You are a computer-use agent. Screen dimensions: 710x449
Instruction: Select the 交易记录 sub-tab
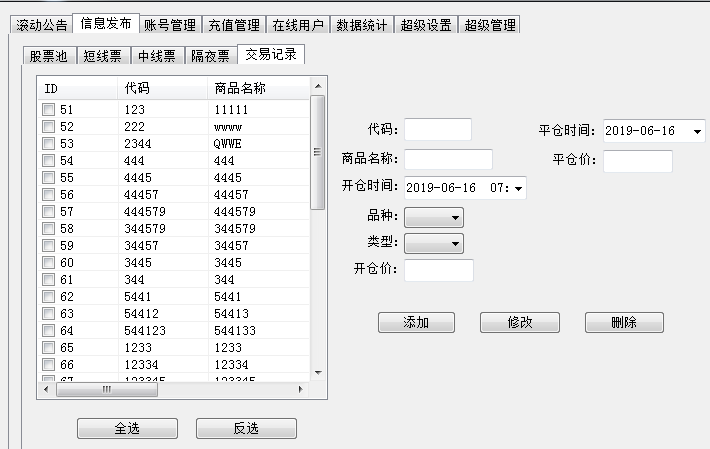pos(271,54)
